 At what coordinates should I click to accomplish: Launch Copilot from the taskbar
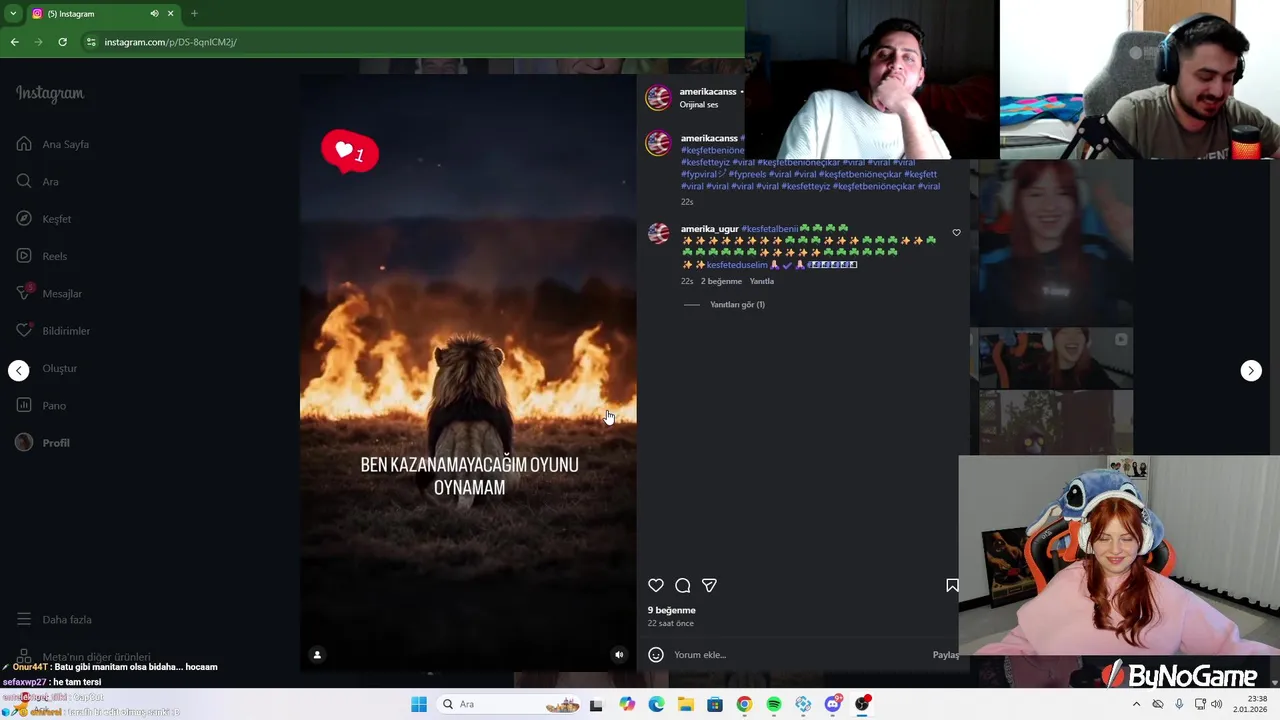click(627, 704)
